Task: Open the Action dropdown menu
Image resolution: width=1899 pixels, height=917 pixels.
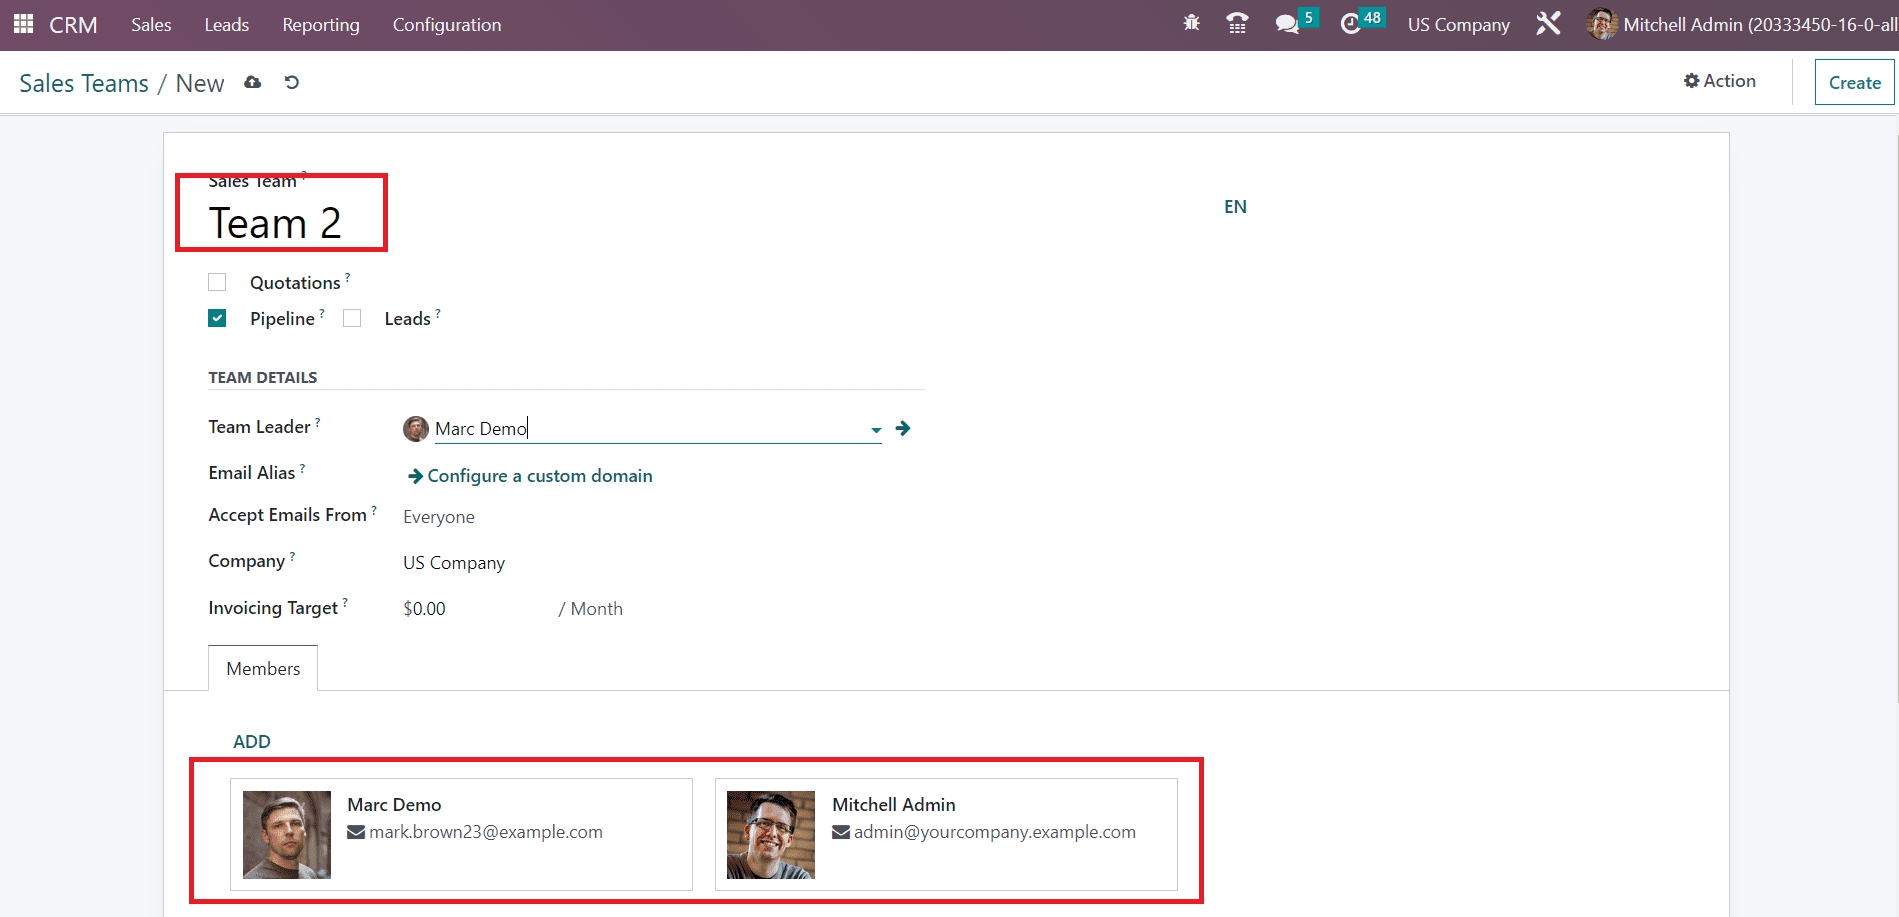Action: click(x=1720, y=81)
